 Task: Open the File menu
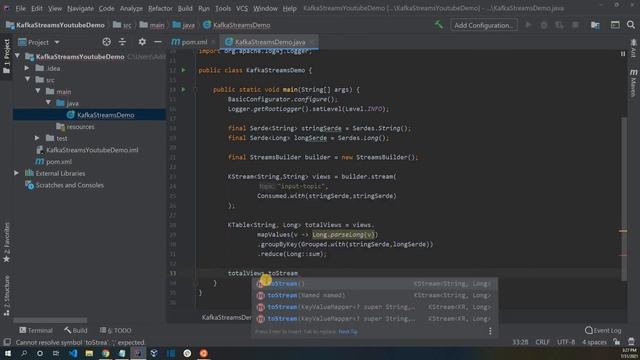(20, 8)
